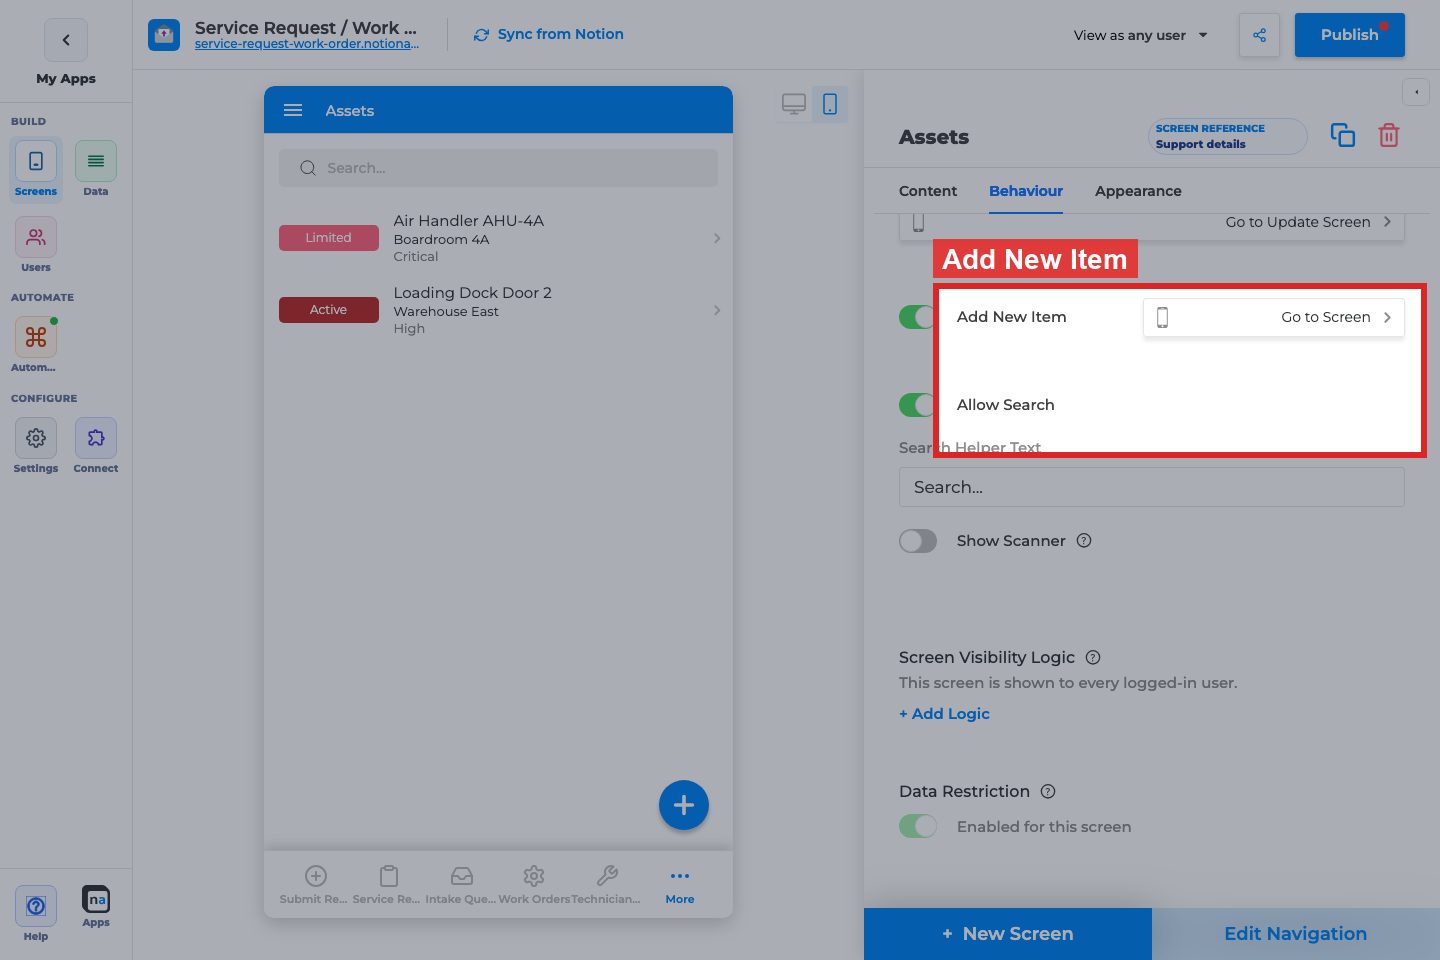Switch to the Content tab
1440x960 pixels.
tap(928, 191)
